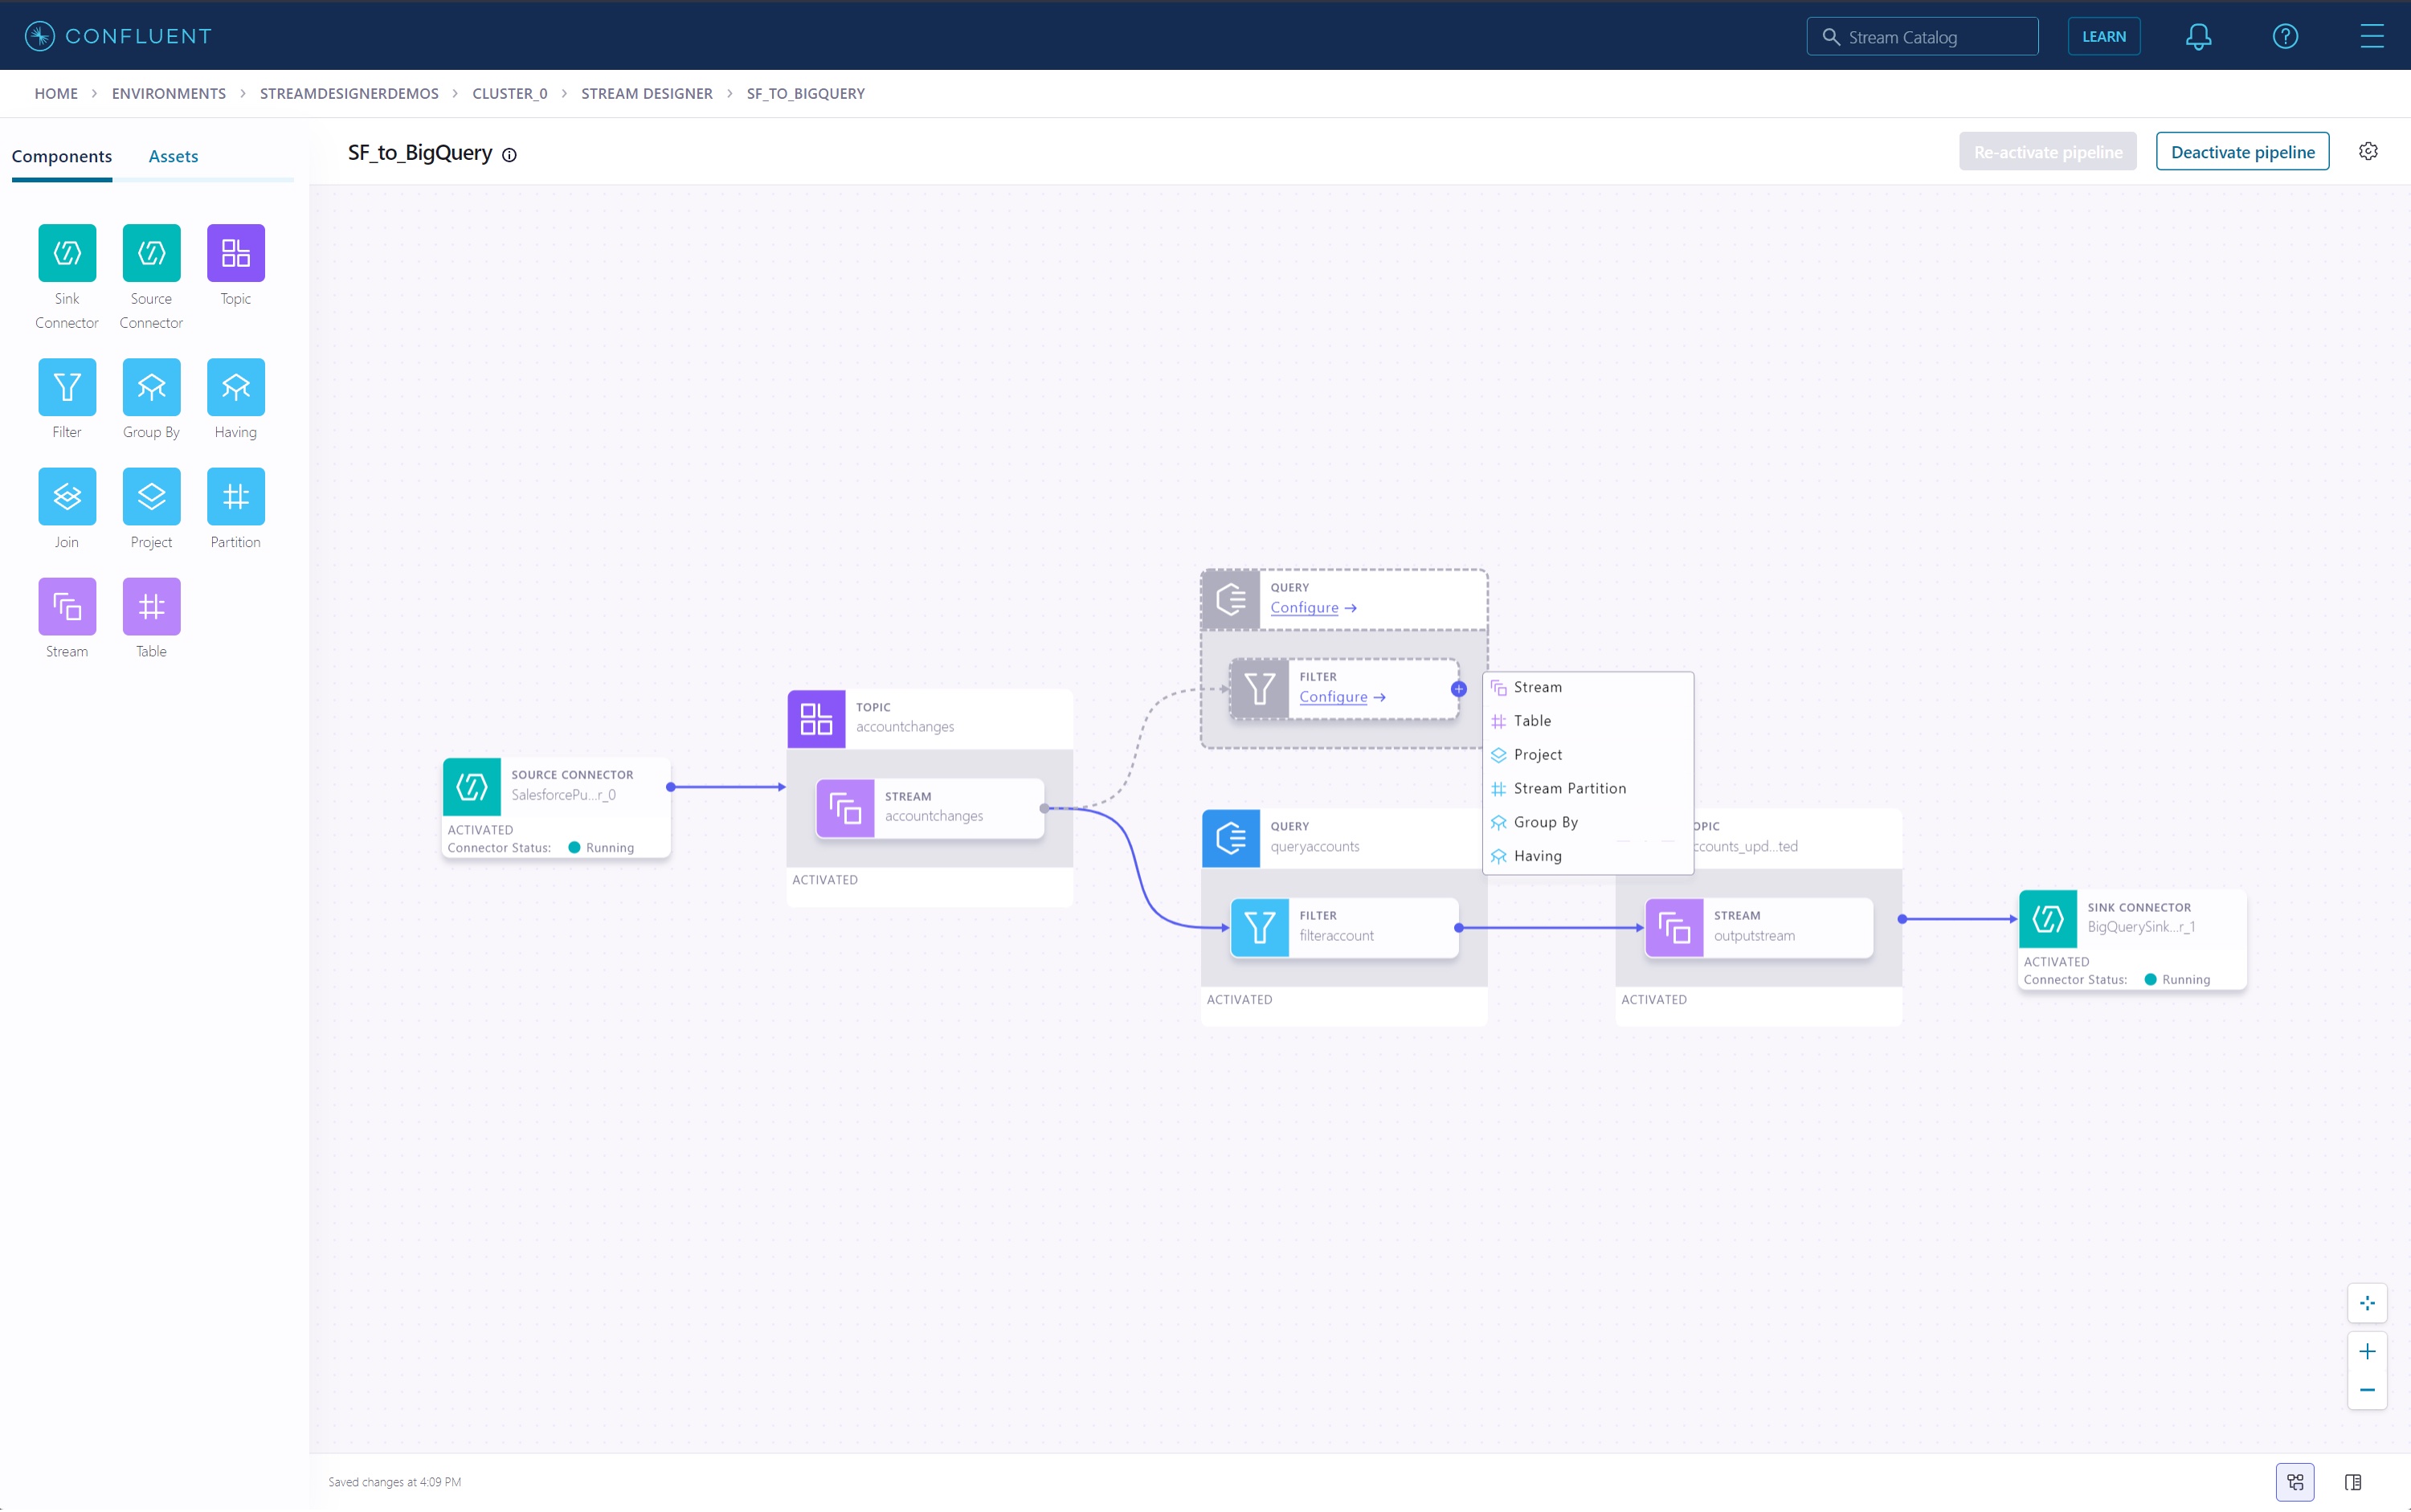This screenshot has width=2411, height=1512.
Task: Click the plus node on unconfigured filter
Action: coord(1458,689)
